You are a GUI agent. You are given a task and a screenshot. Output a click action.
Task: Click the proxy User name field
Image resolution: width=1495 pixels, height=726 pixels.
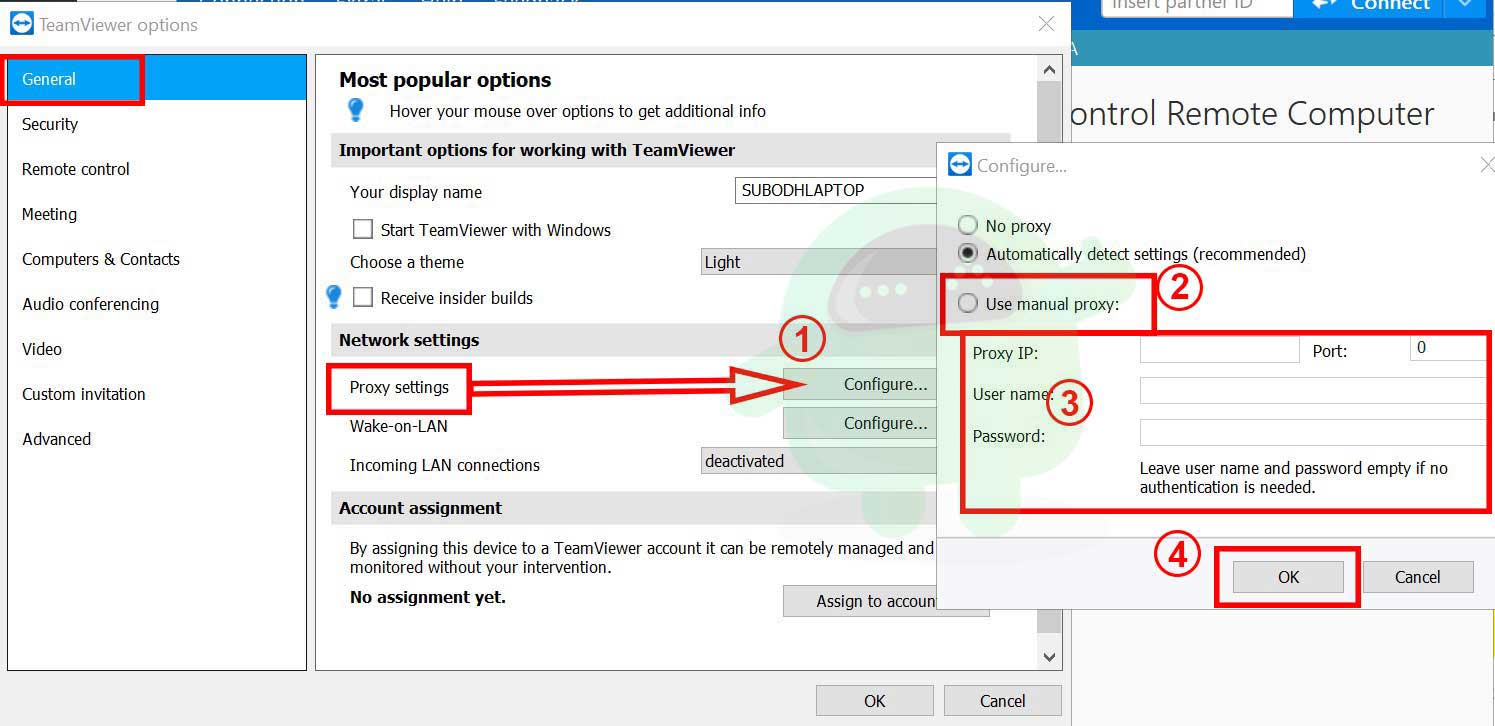pos(1313,391)
